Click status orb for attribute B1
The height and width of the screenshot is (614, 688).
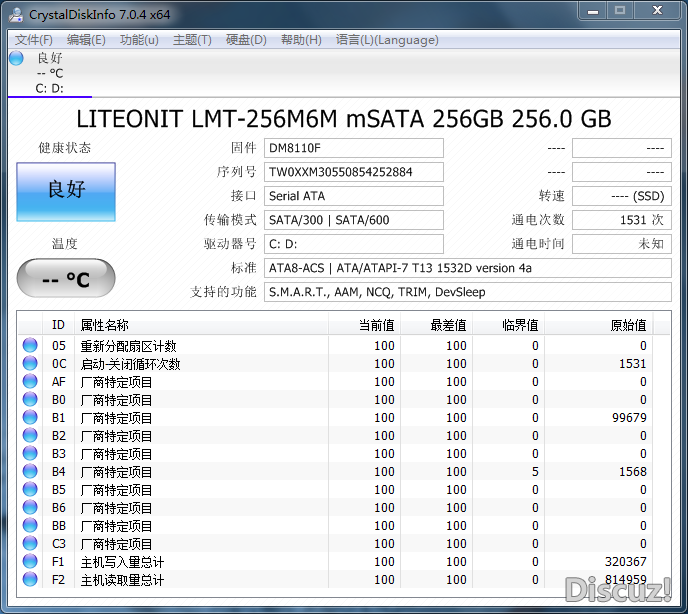tap(30, 417)
